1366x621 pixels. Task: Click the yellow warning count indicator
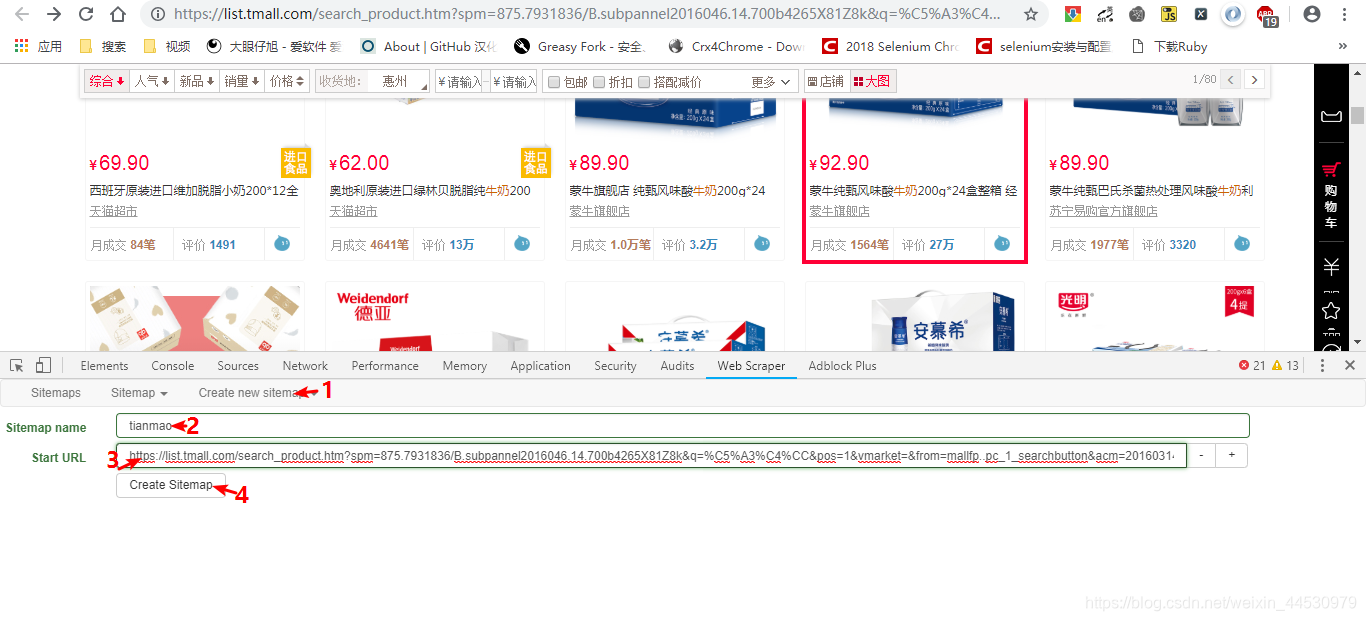click(x=1285, y=365)
